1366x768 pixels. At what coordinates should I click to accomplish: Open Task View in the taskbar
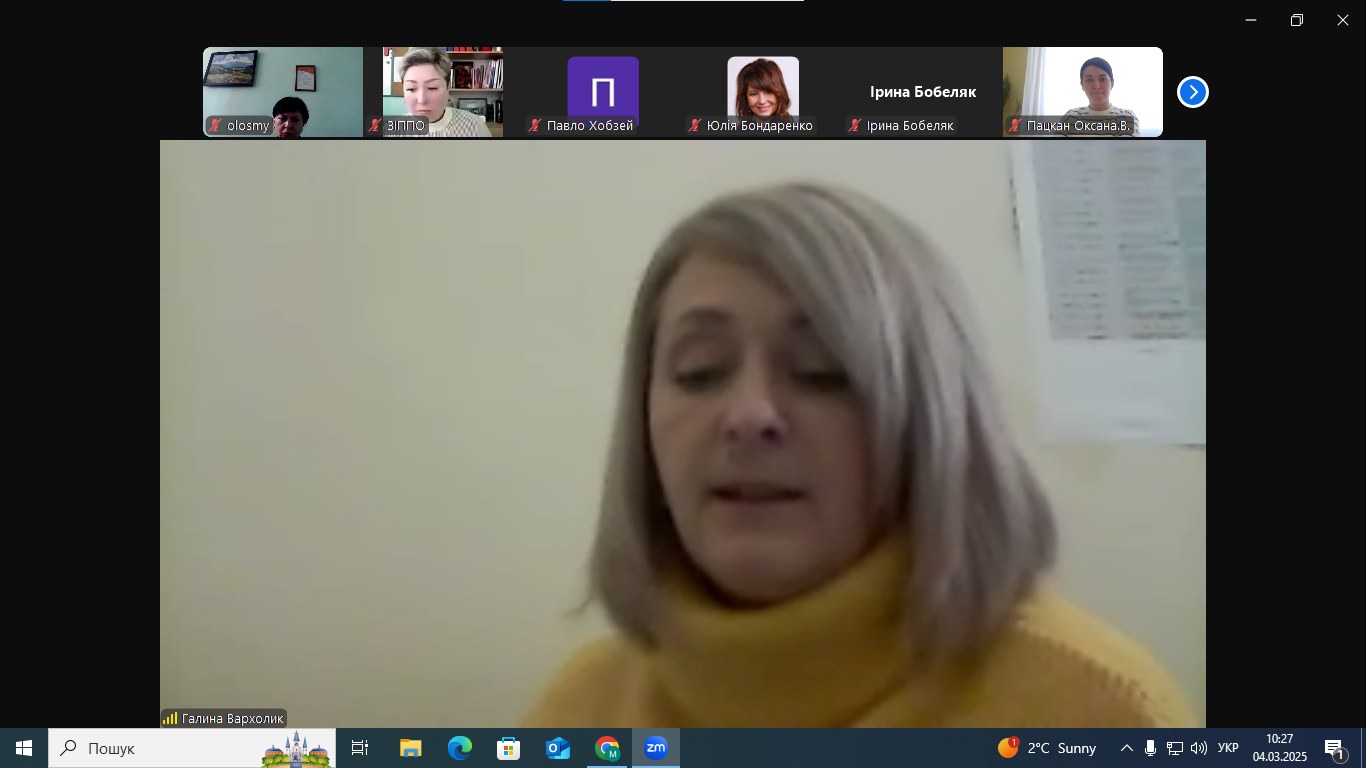(360, 748)
